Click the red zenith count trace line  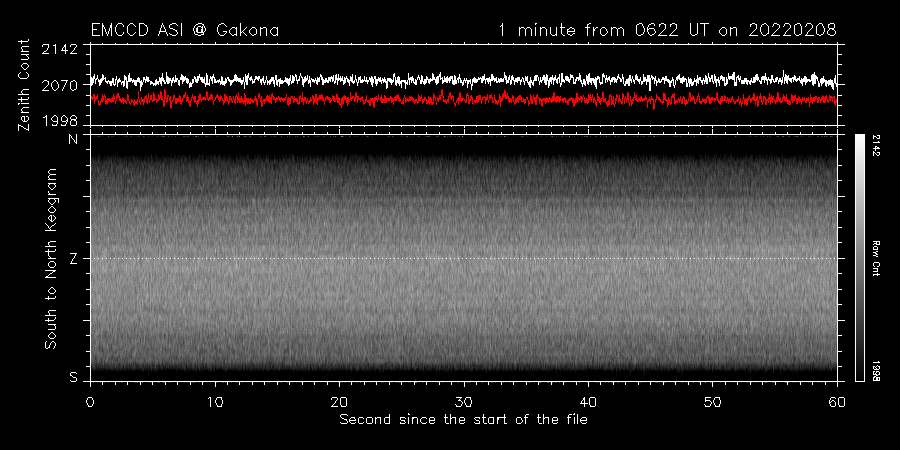[x=463, y=99]
